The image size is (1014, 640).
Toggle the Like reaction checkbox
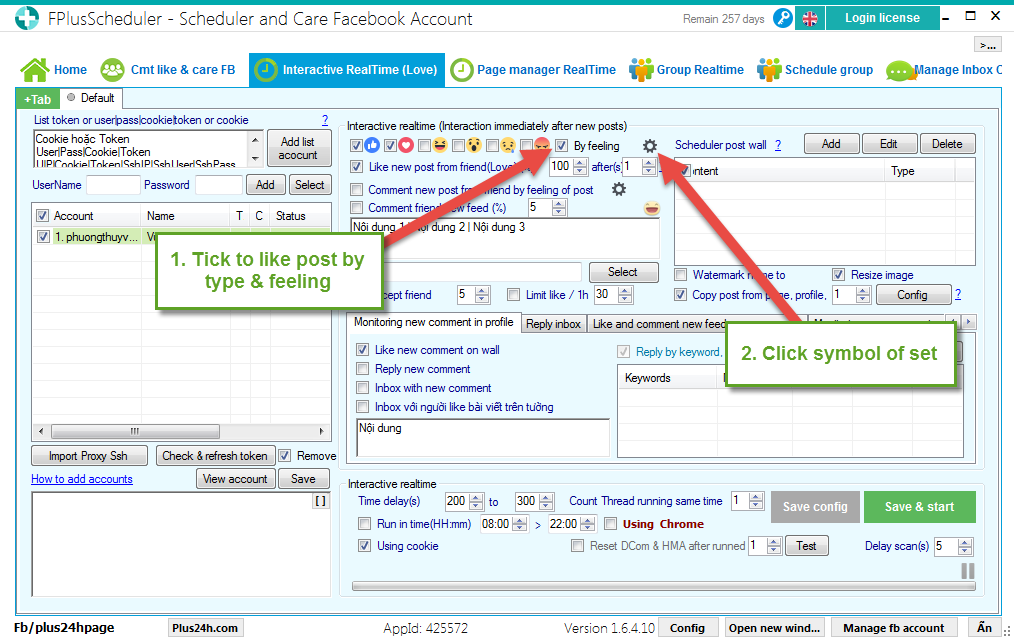[356, 145]
